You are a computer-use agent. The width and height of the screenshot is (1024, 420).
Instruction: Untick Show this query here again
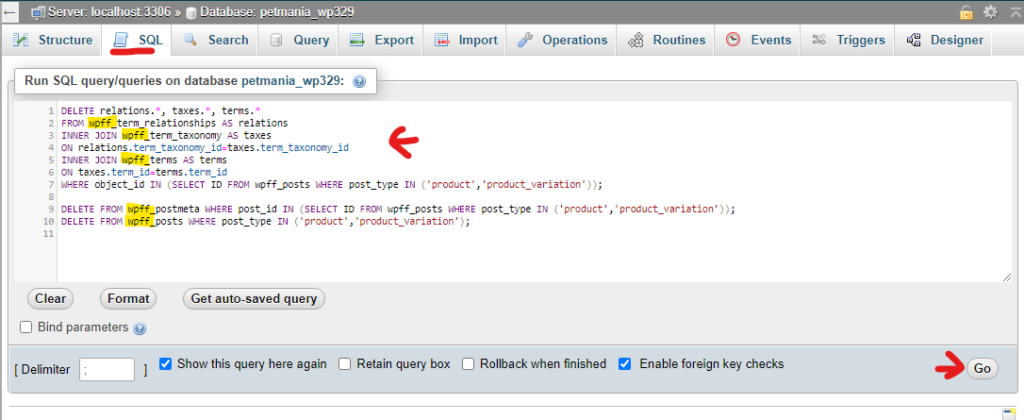click(x=165, y=364)
